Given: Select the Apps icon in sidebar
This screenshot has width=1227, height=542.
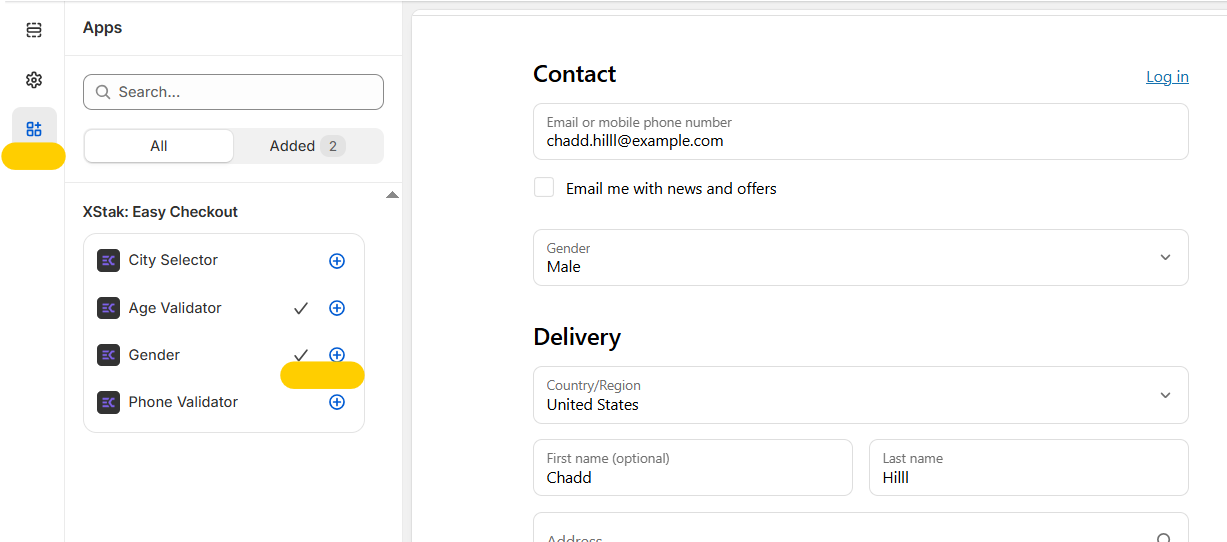Looking at the screenshot, I should pos(34,128).
